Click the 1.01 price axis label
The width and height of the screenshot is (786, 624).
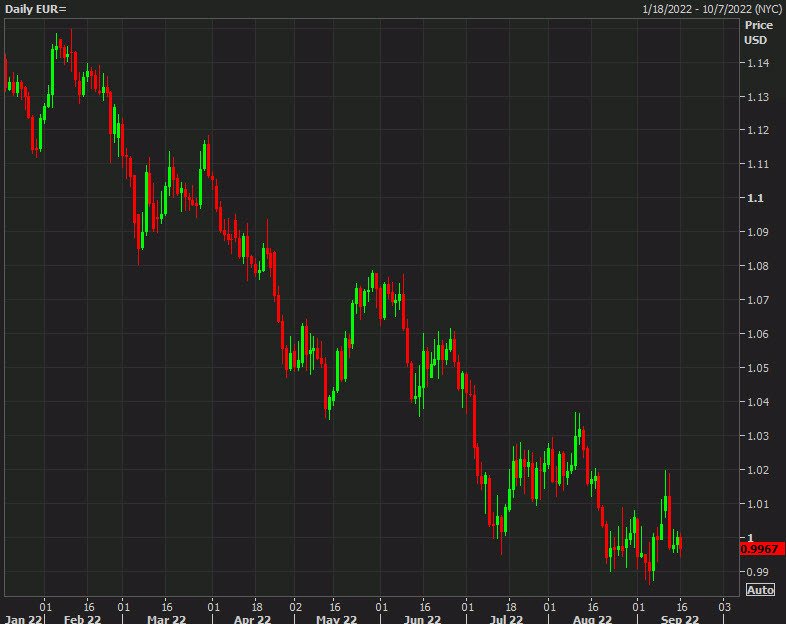758,504
